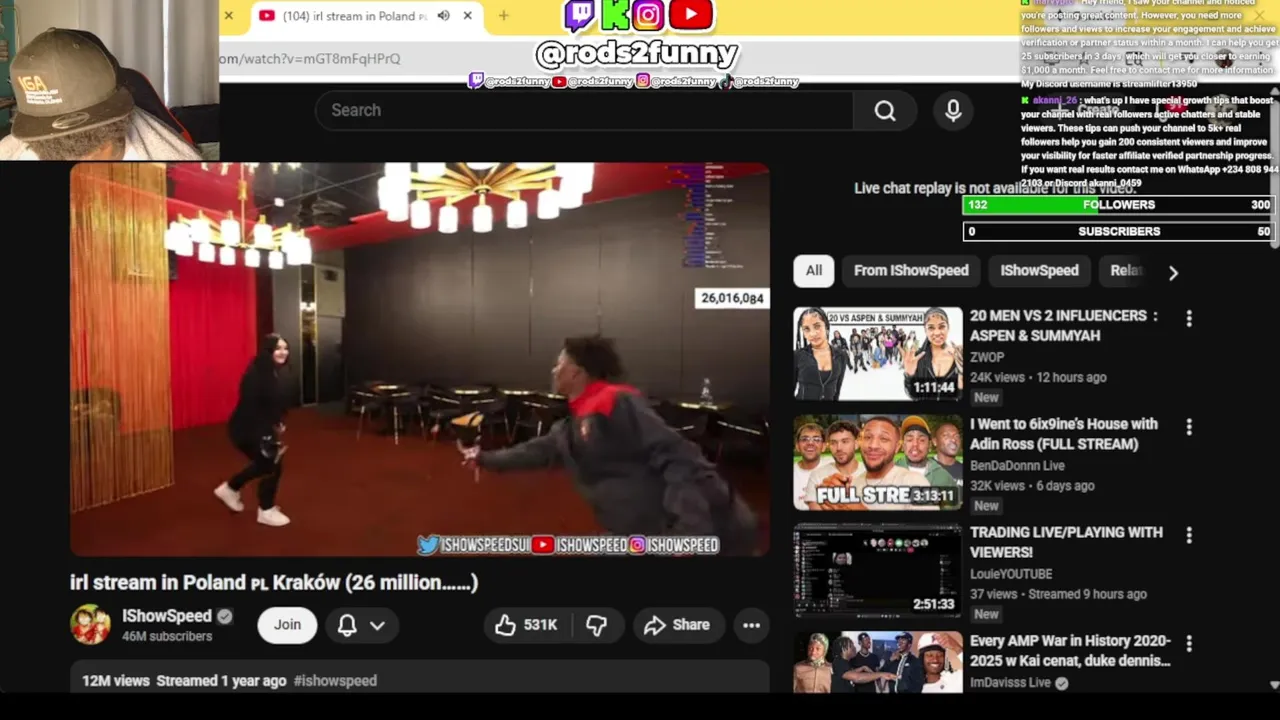Click '32K views · 6 days ago' text
The height and width of the screenshot is (720, 1280).
coord(1032,486)
